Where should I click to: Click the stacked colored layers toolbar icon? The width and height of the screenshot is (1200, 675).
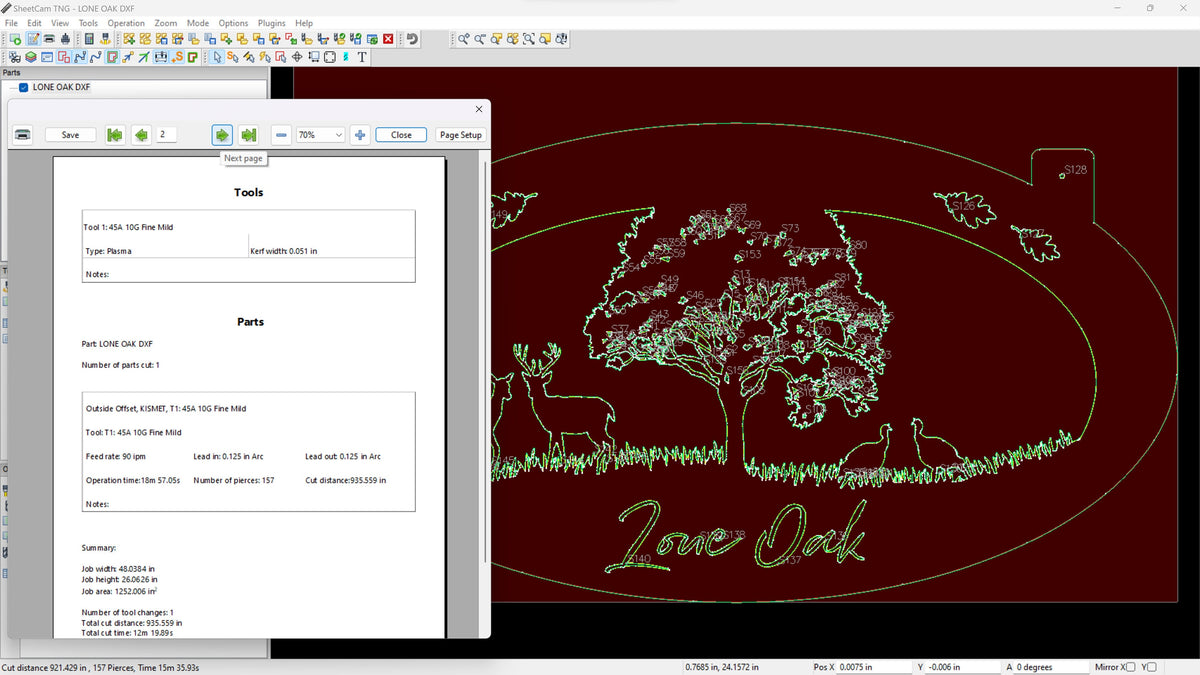pyautogui.click(x=31, y=57)
